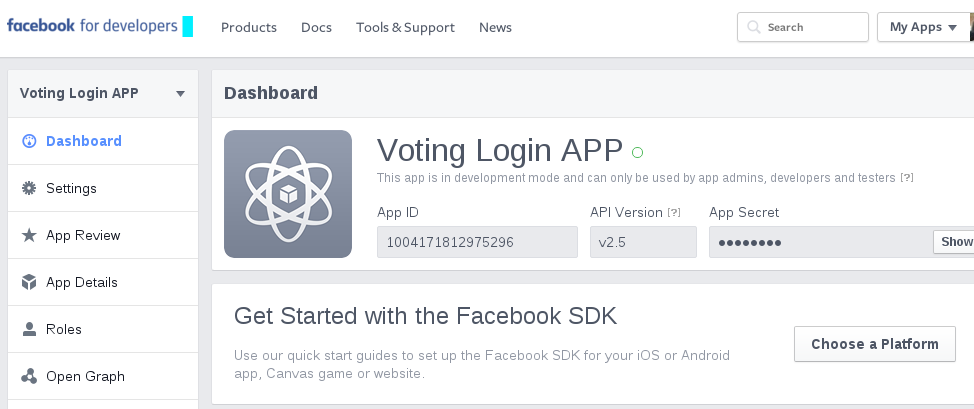
Task: Click the API Version help question mark
Action: 674,213
